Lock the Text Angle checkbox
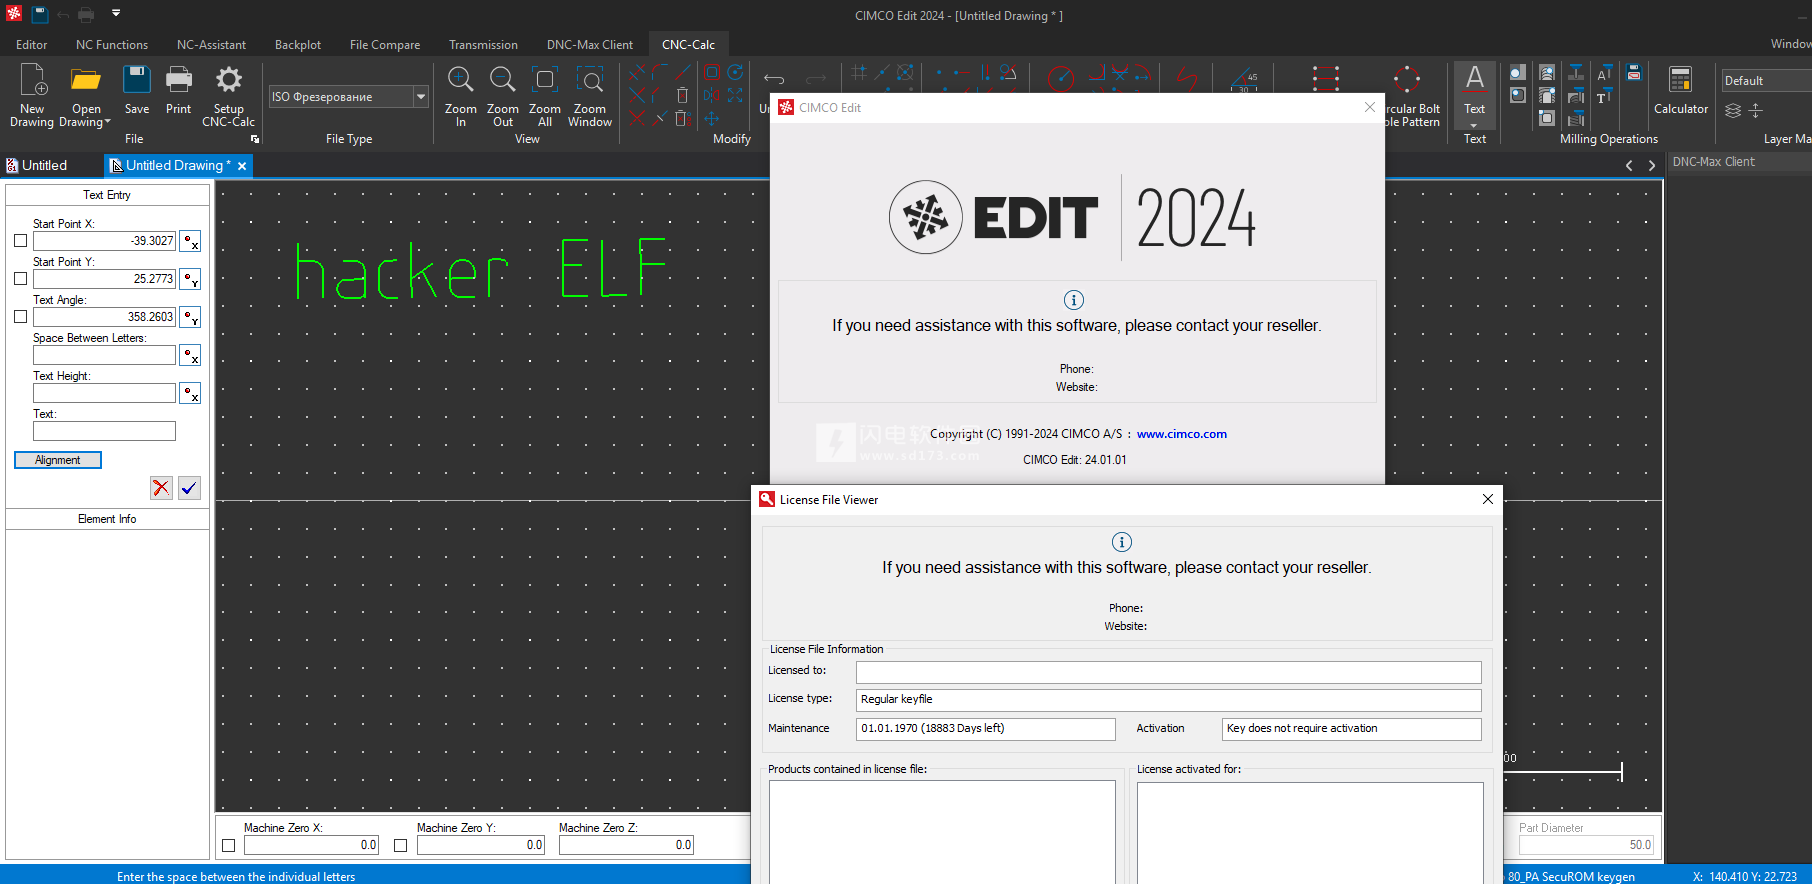The width and height of the screenshot is (1812, 884). [x=20, y=317]
